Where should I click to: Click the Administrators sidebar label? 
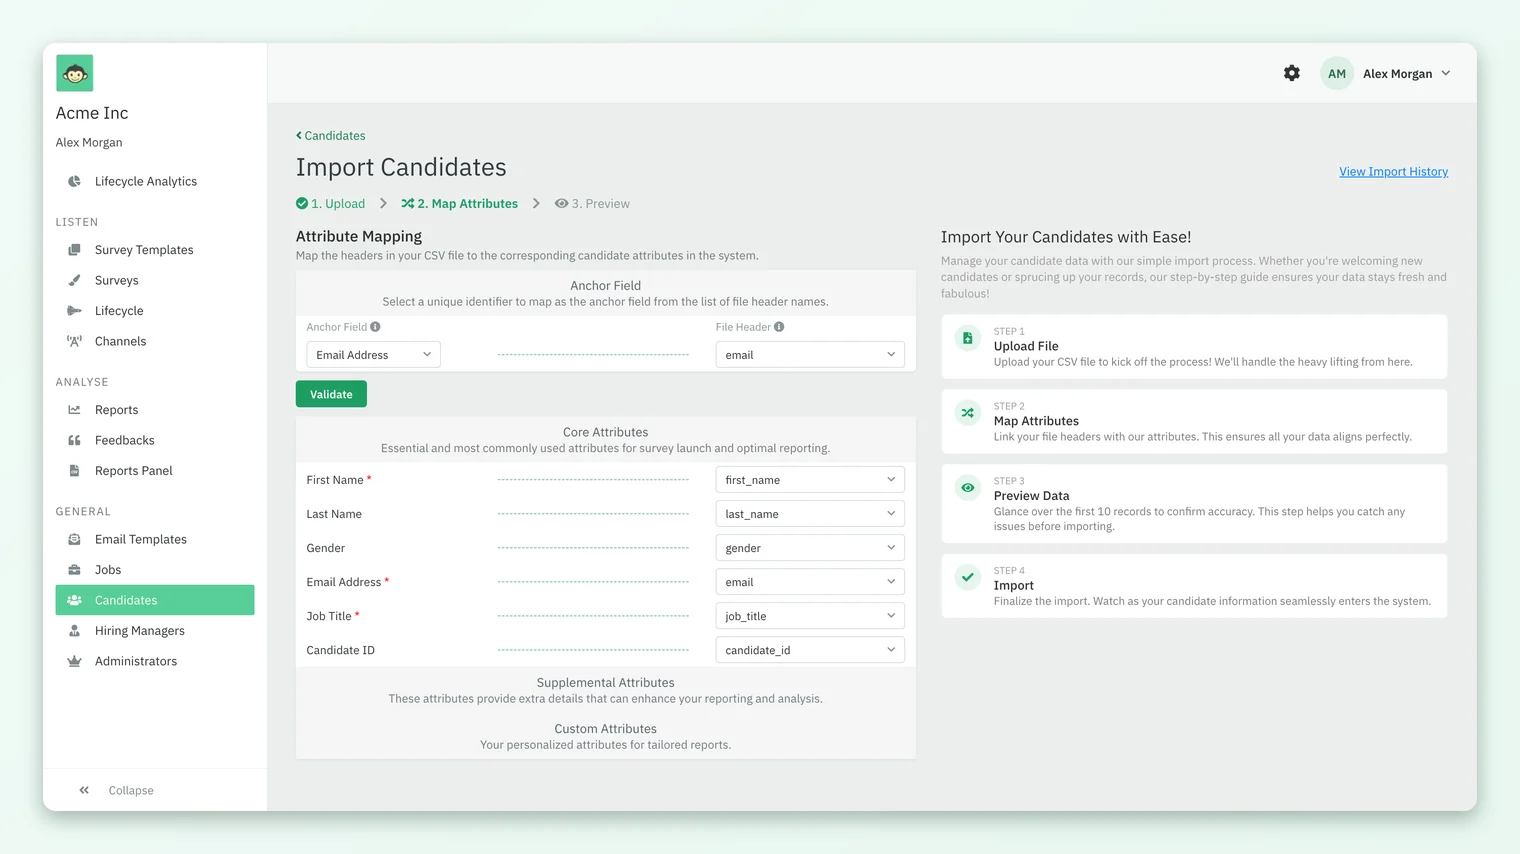[x=136, y=661]
